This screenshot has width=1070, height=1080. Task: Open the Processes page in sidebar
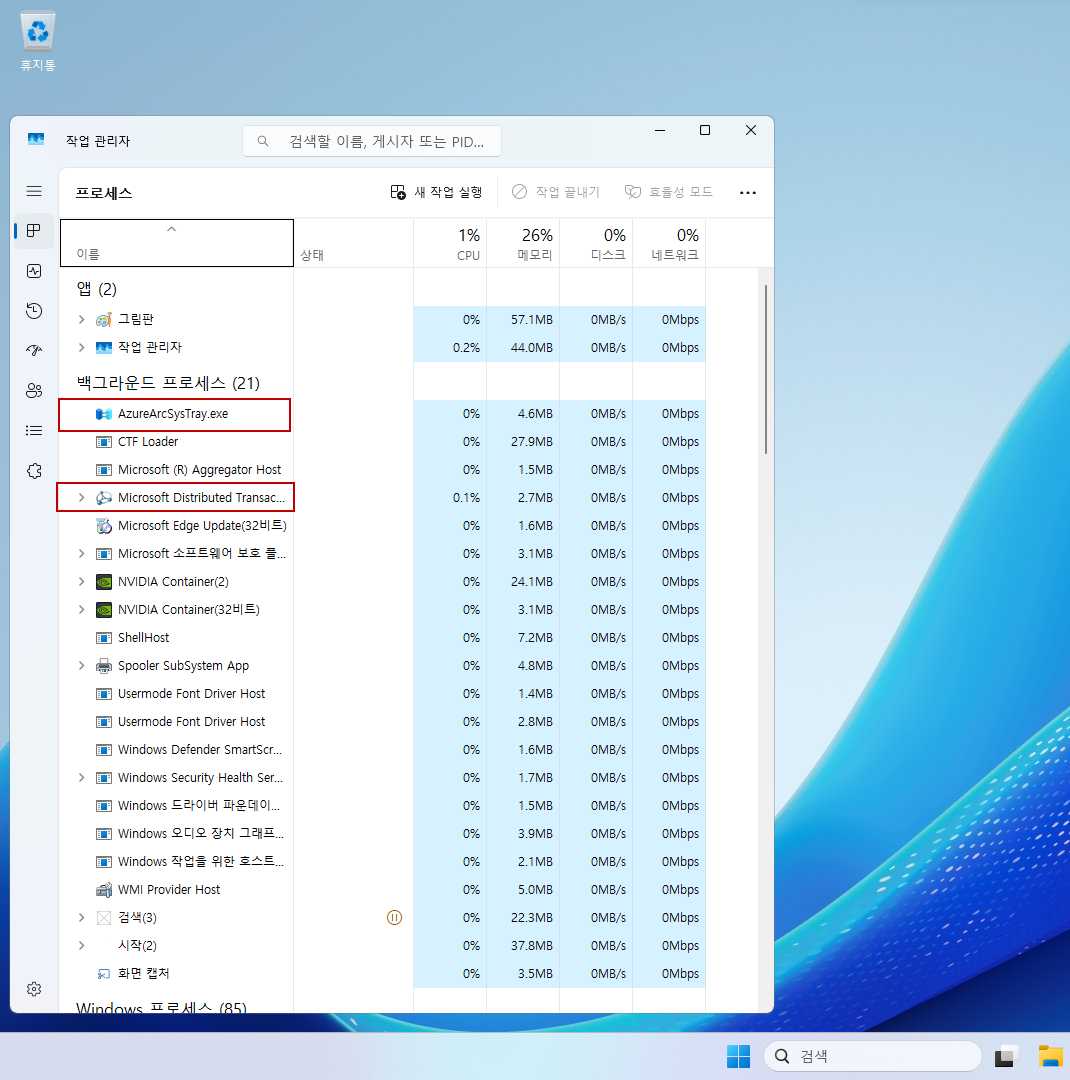coord(34,231)
